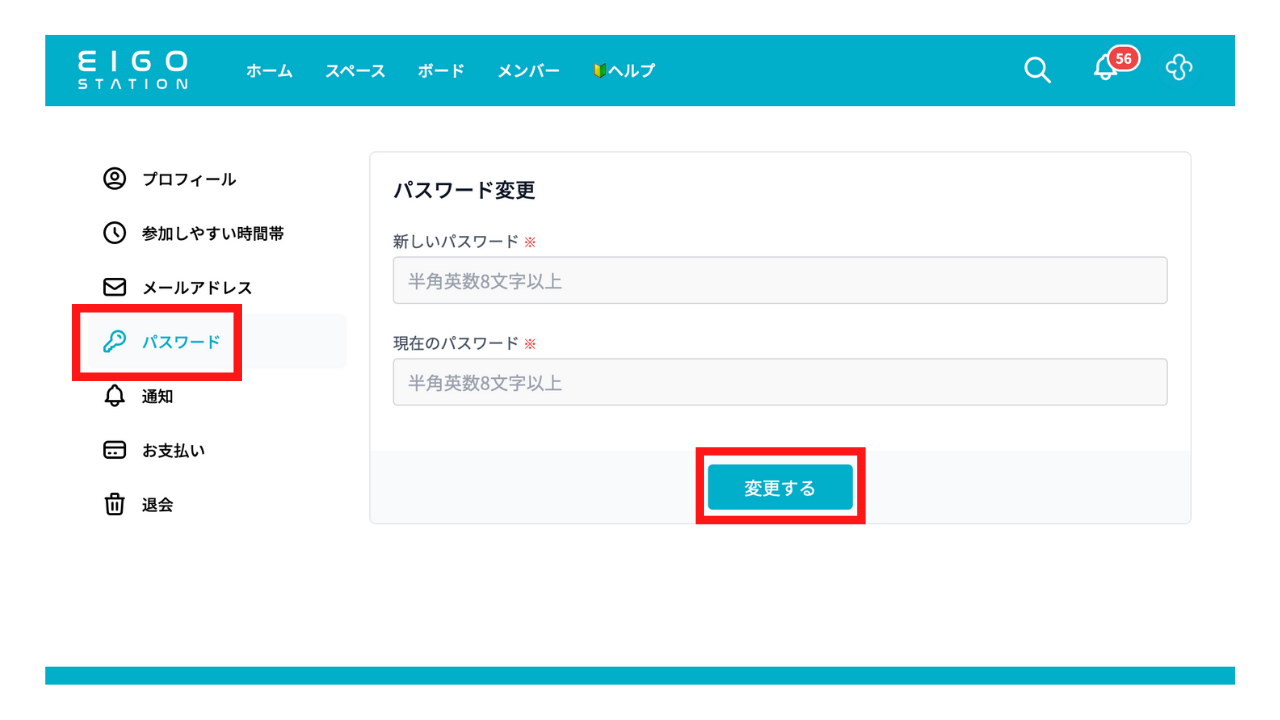
Task: Open the メールアドレス envelope icon
Action: (115, 287)
